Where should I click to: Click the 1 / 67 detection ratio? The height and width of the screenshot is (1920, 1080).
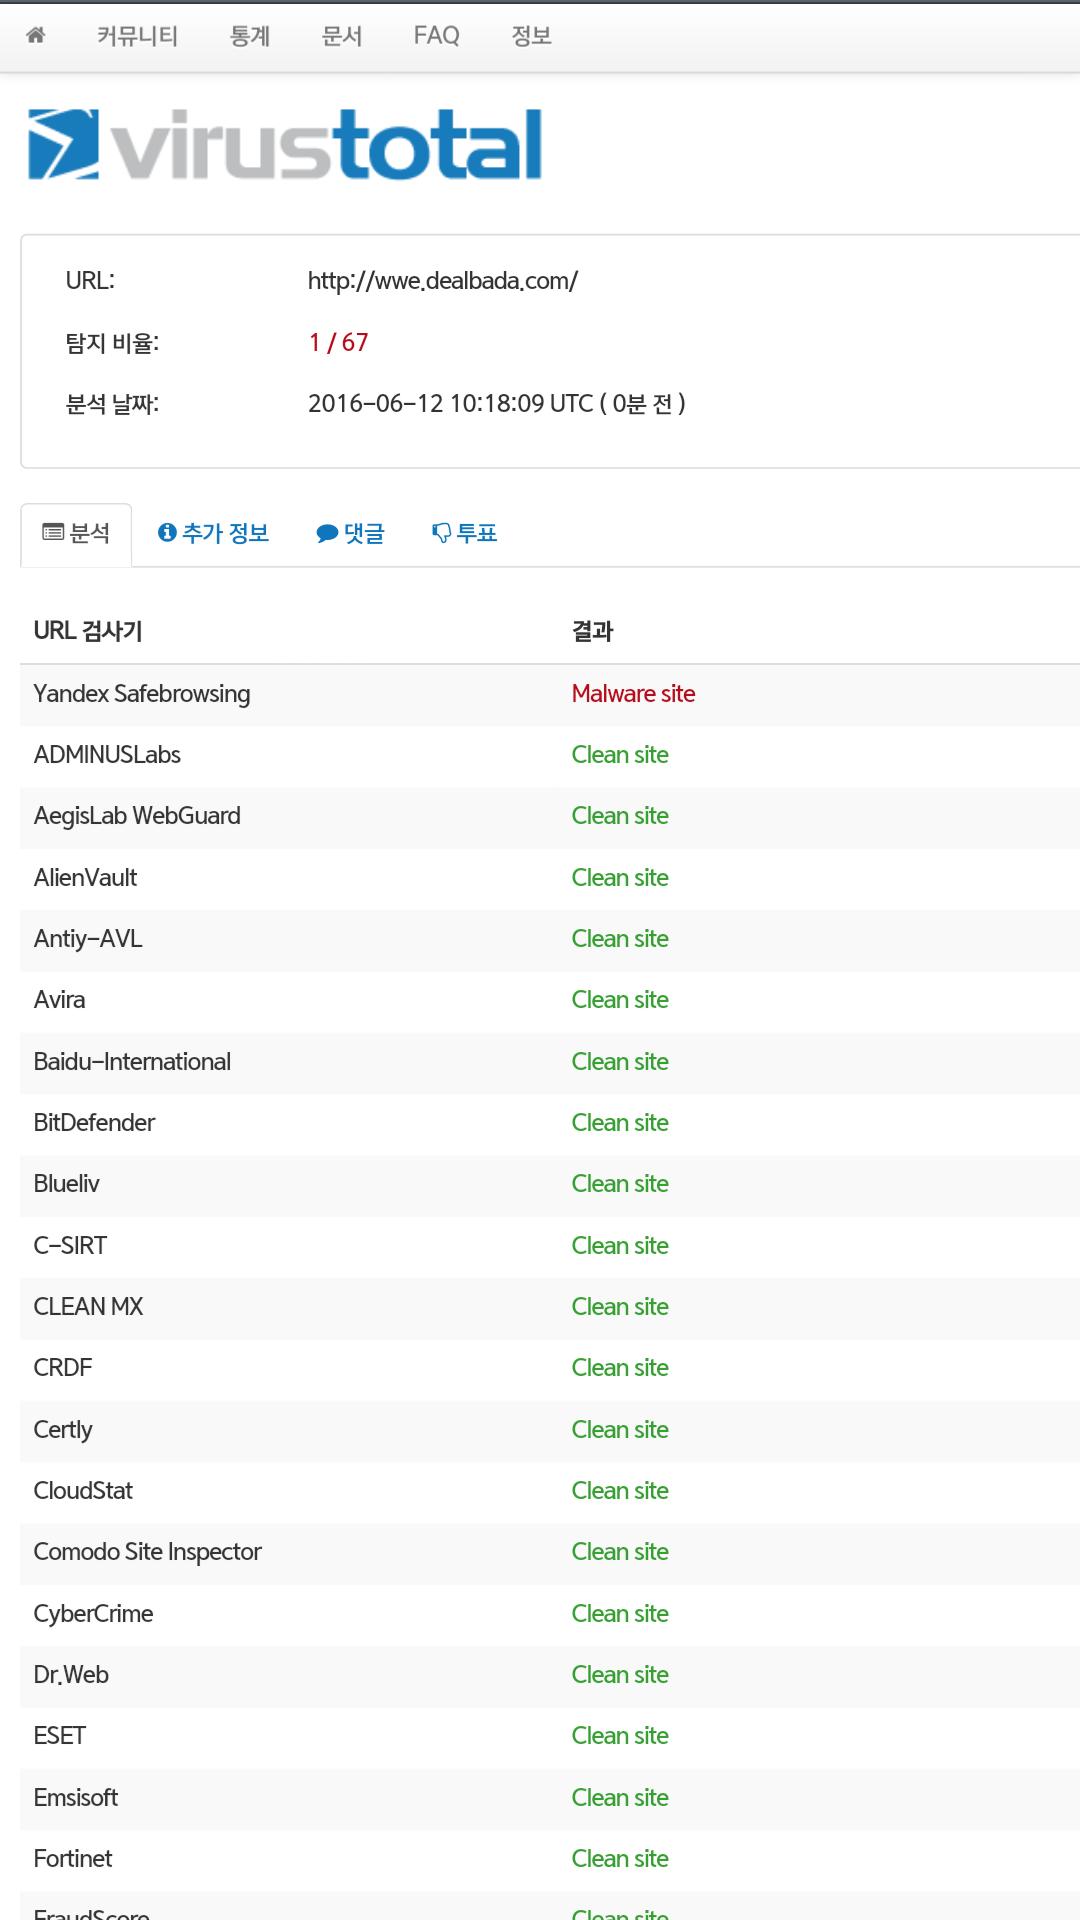click(338, 343)
